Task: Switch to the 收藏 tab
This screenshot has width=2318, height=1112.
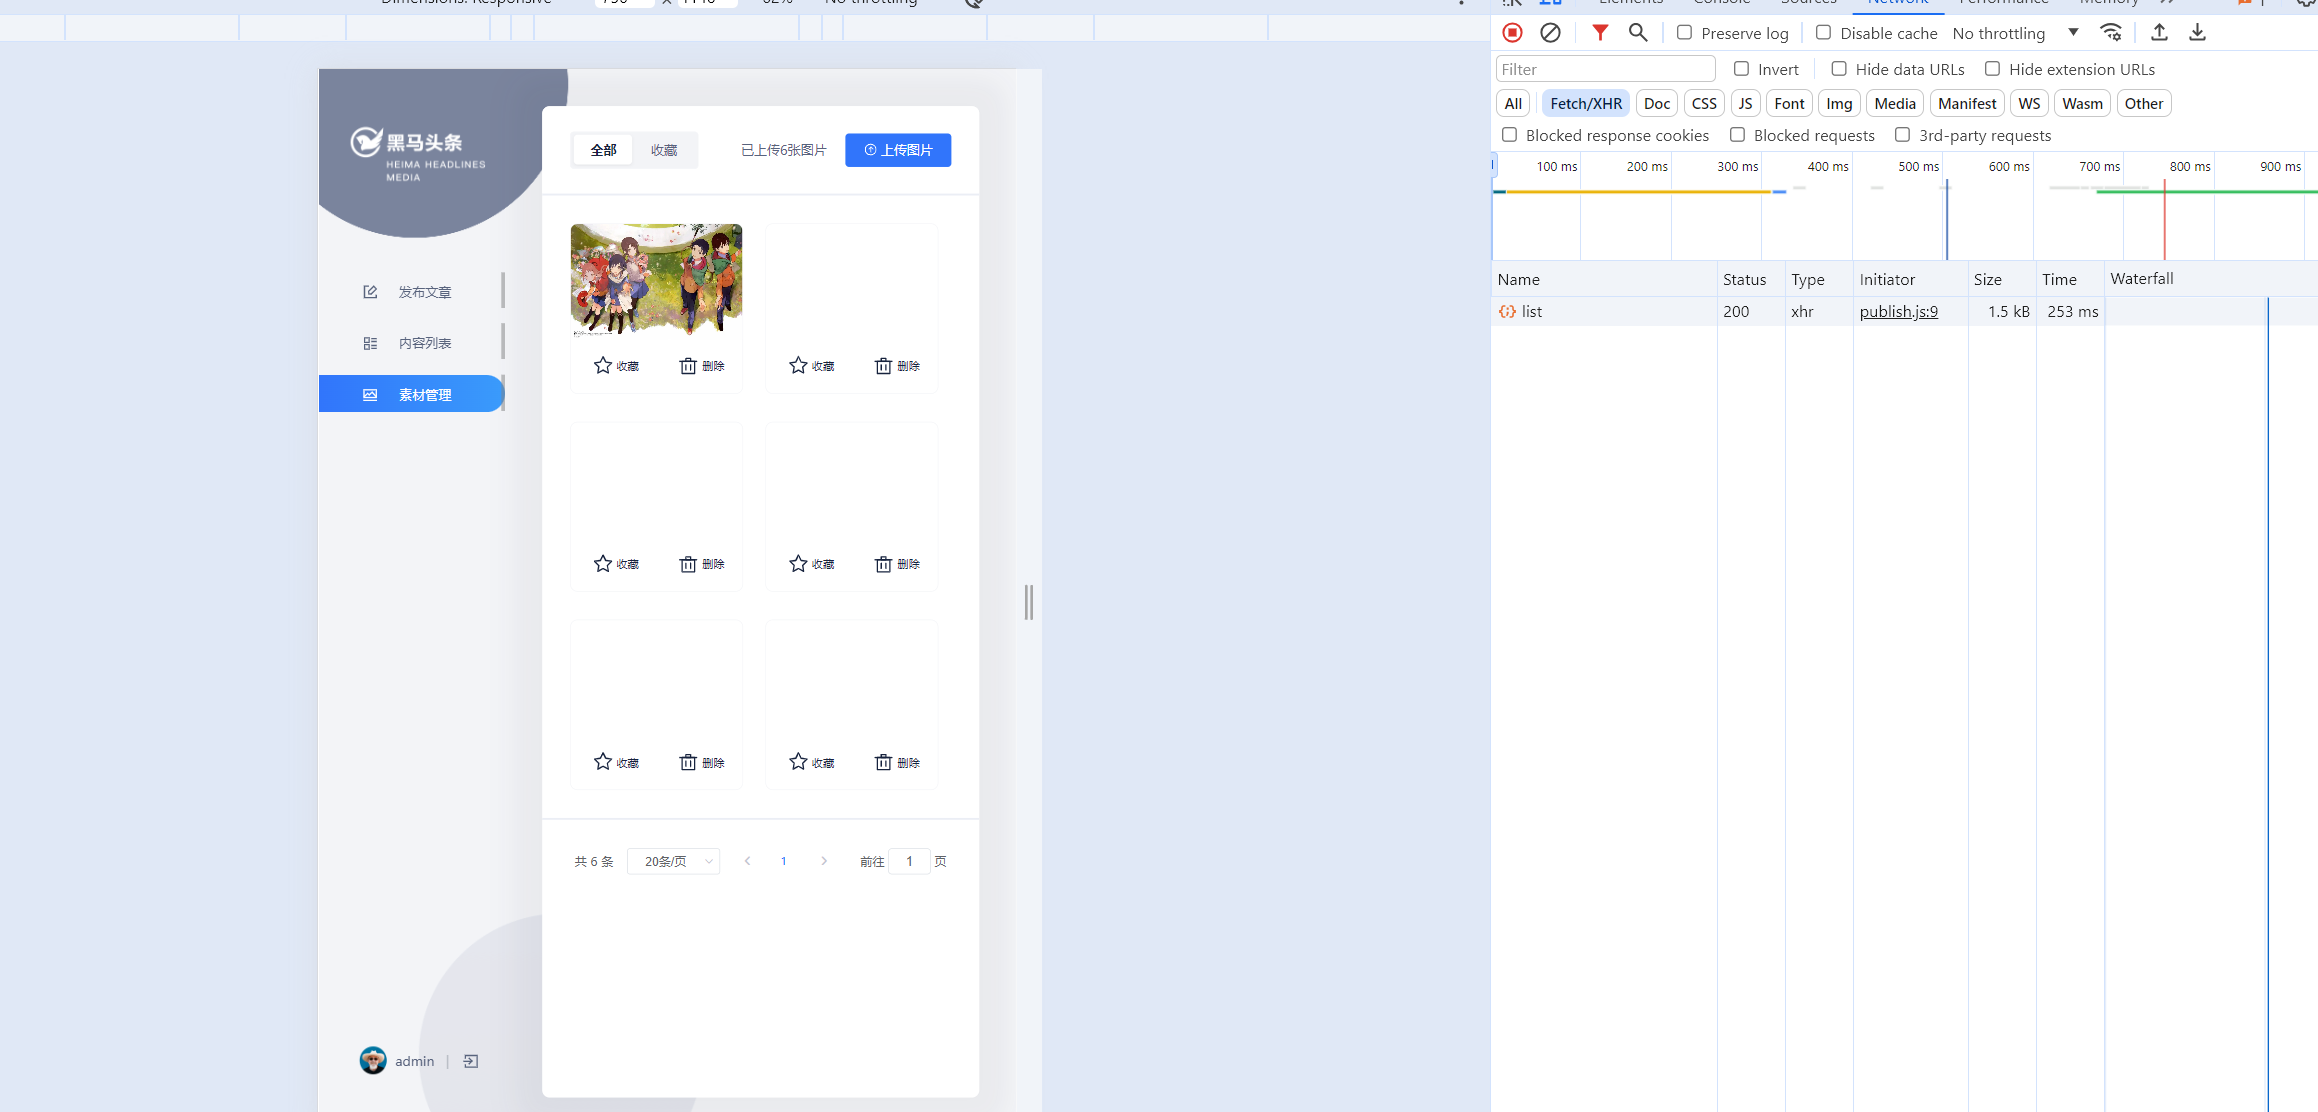Action: click(664, 150)
